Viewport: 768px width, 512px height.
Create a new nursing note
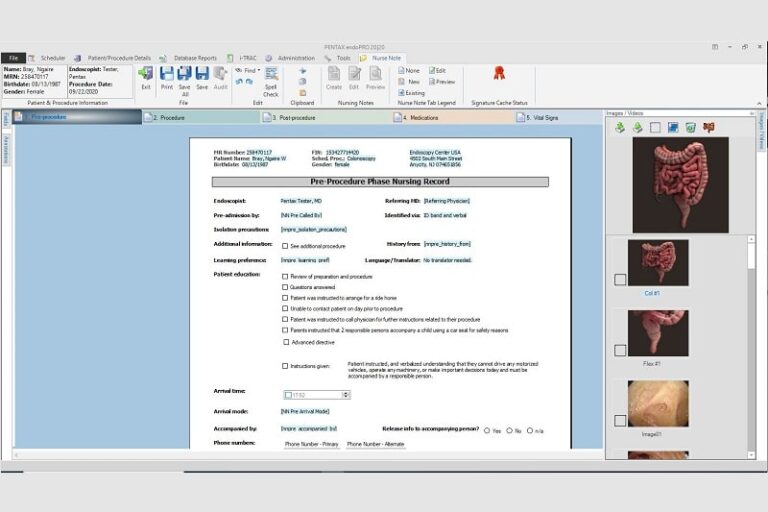[334, 76]
